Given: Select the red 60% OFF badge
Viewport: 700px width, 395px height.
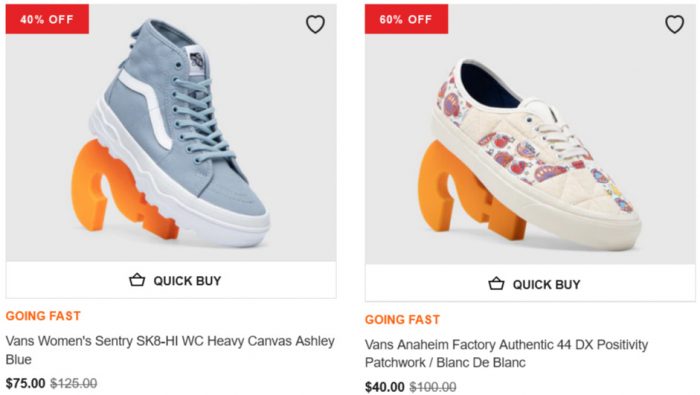Looking at the screenshot, I should pos(406,19).
